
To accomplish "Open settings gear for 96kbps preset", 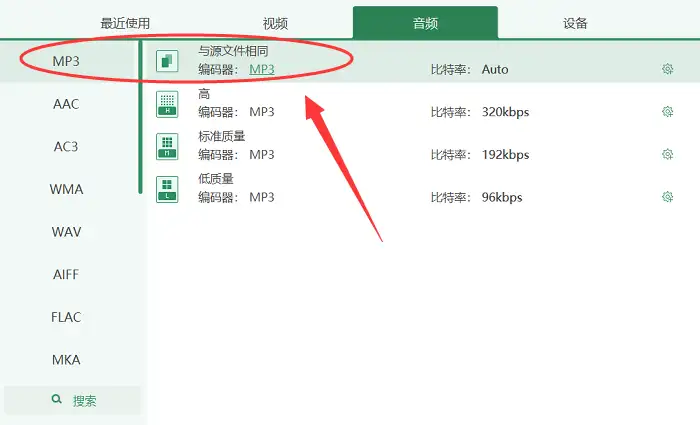I will click(x=667, y=196).
